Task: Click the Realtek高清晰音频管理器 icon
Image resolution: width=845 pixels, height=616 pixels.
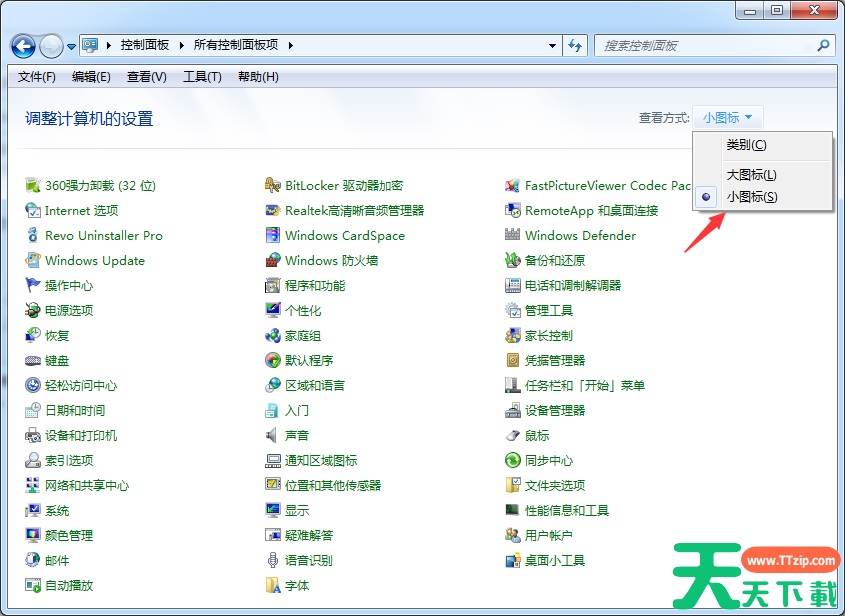Action: point(273,210)
